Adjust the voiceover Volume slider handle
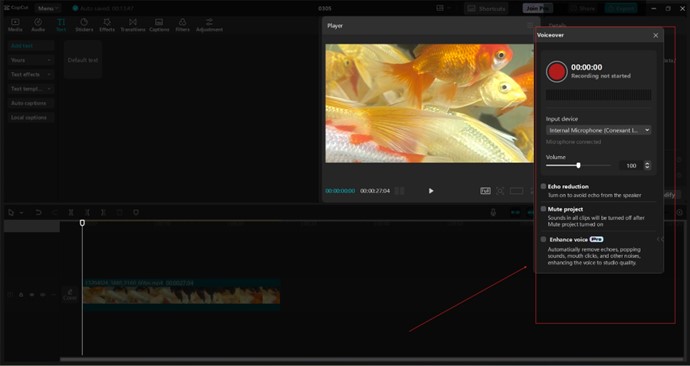This screenshot has width=690, height=366. coord(578,165)
